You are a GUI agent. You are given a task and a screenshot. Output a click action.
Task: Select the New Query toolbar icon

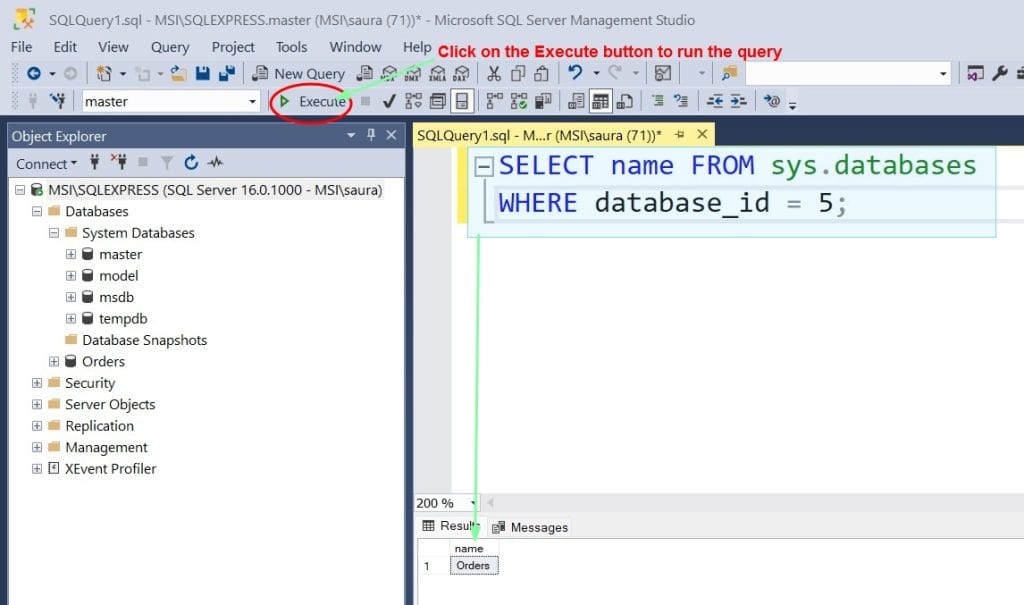click(x=298, y=72)
